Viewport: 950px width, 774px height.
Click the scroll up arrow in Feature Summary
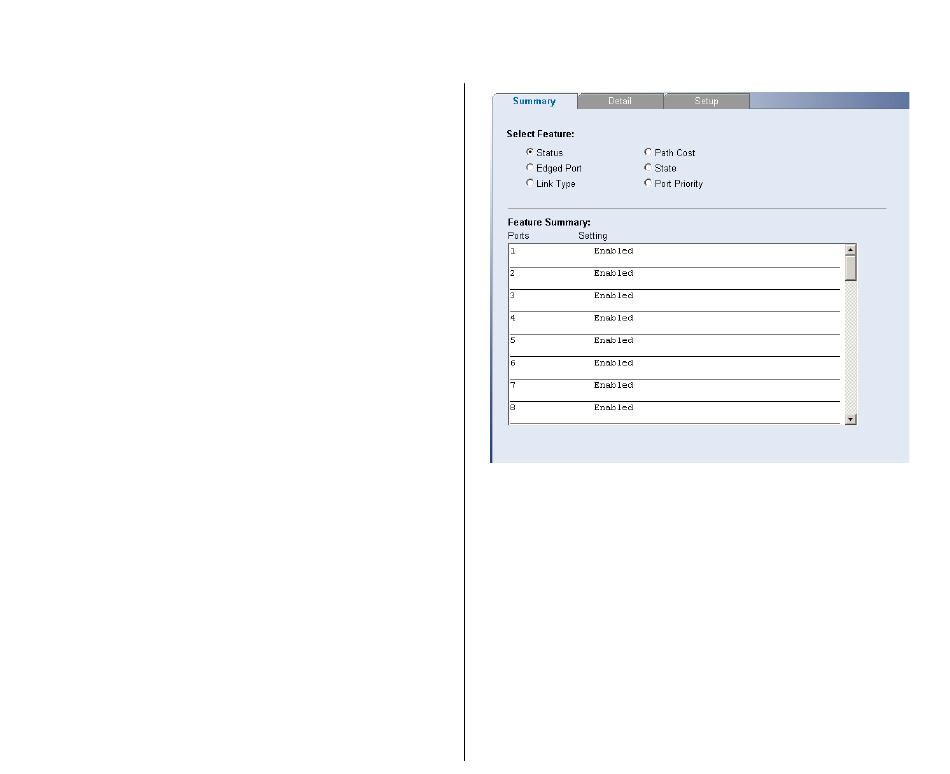(851, 250)
